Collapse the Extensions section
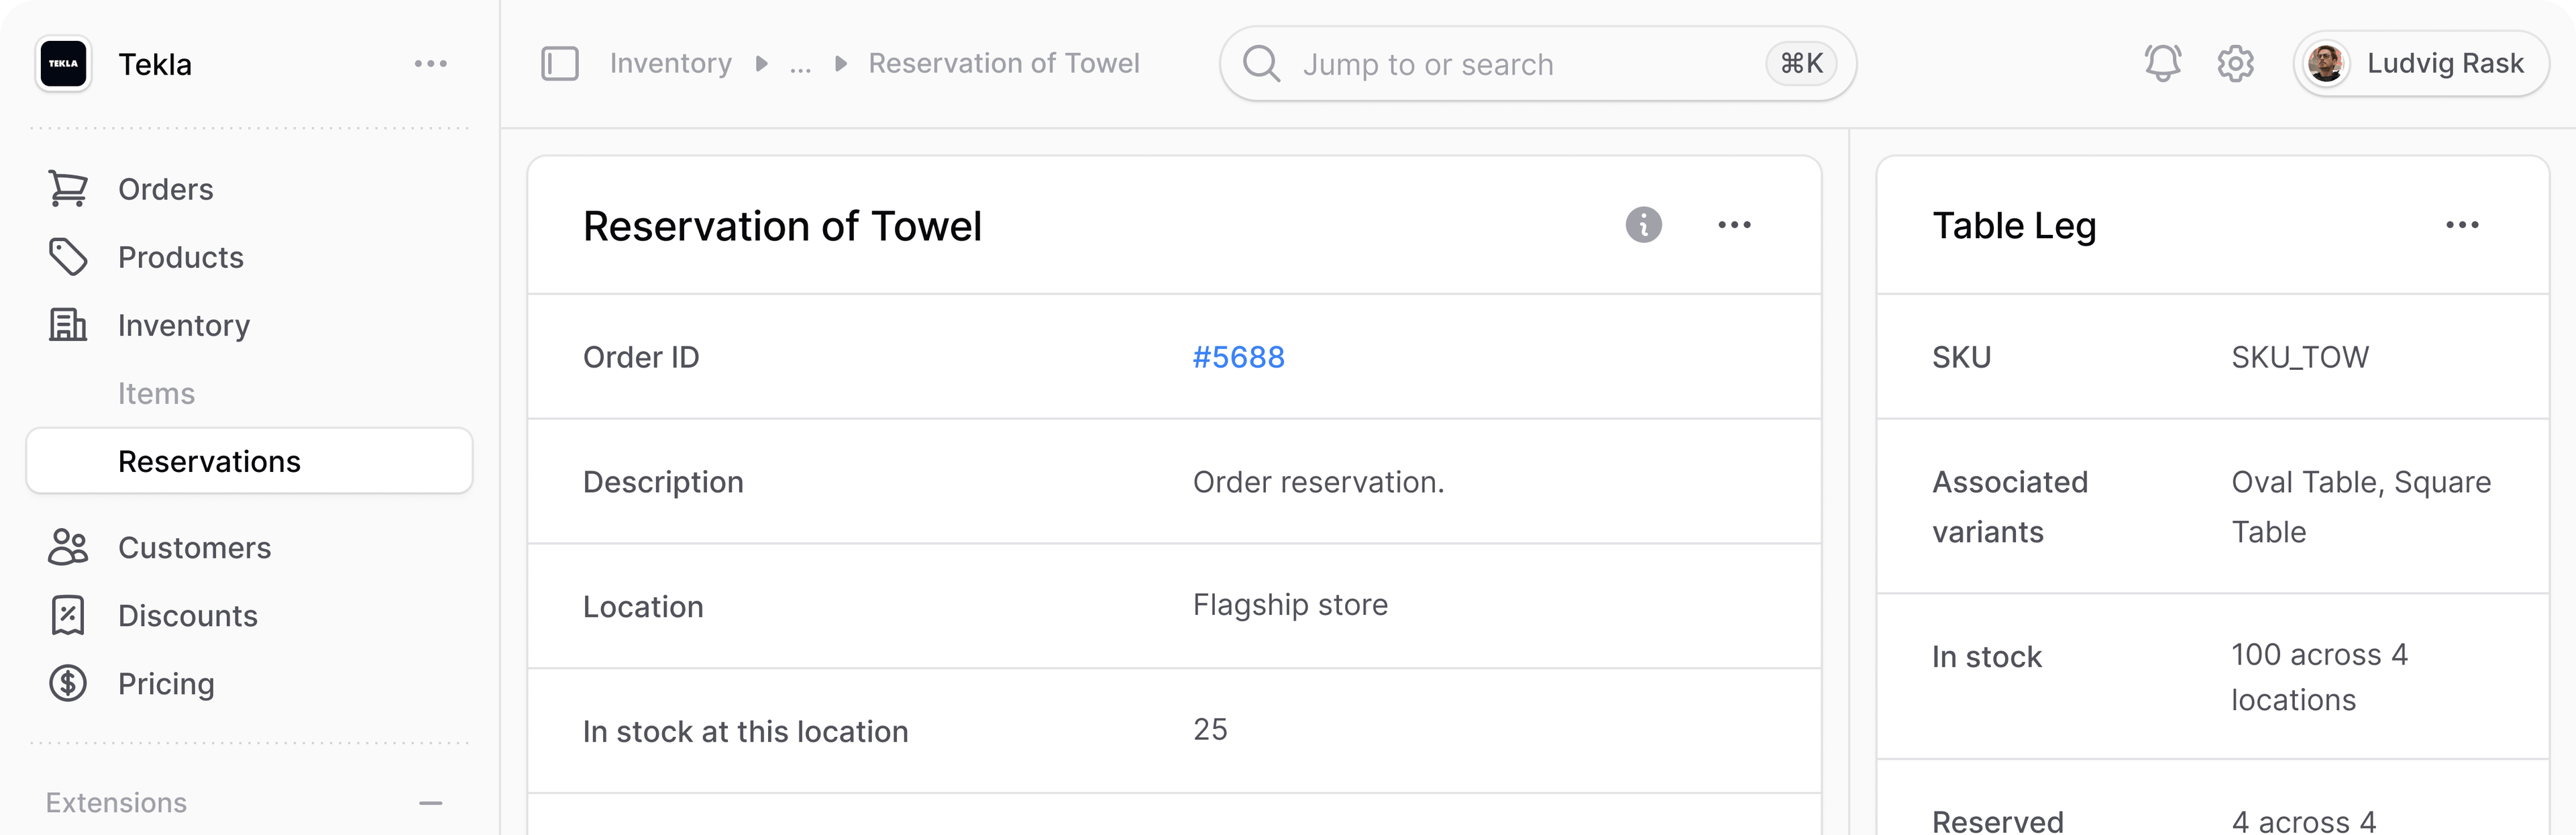The height and width of the screenshot is (835, 2576). (x=430, y=803)
